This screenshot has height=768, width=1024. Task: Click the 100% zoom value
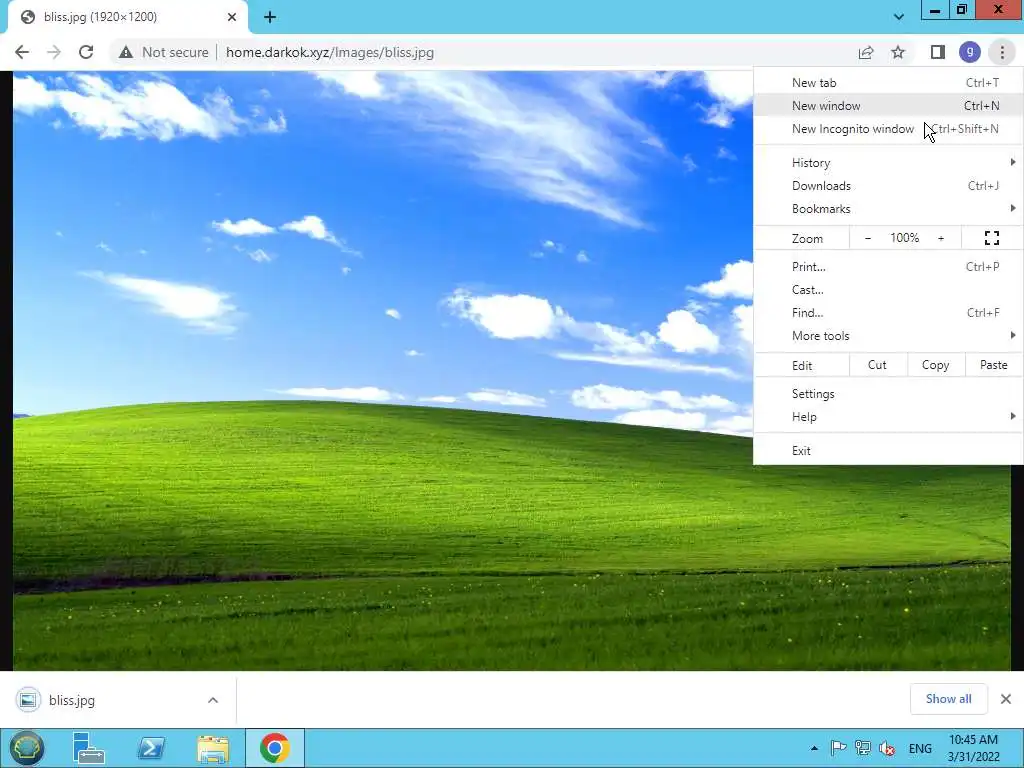point(904,238)
